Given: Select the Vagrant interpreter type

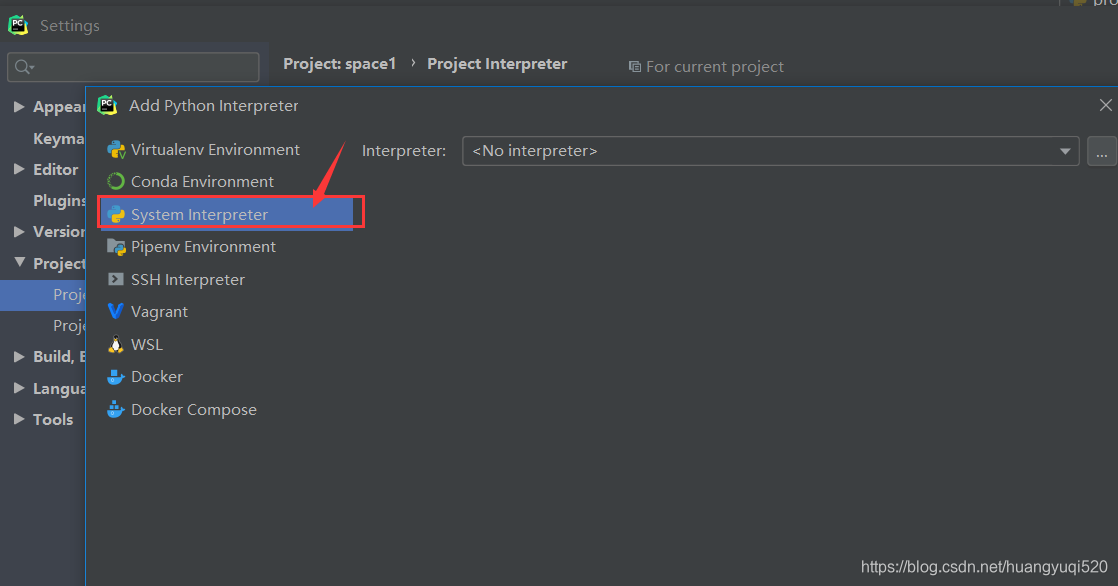Looking at the screenshot, I should coord(157,311).
